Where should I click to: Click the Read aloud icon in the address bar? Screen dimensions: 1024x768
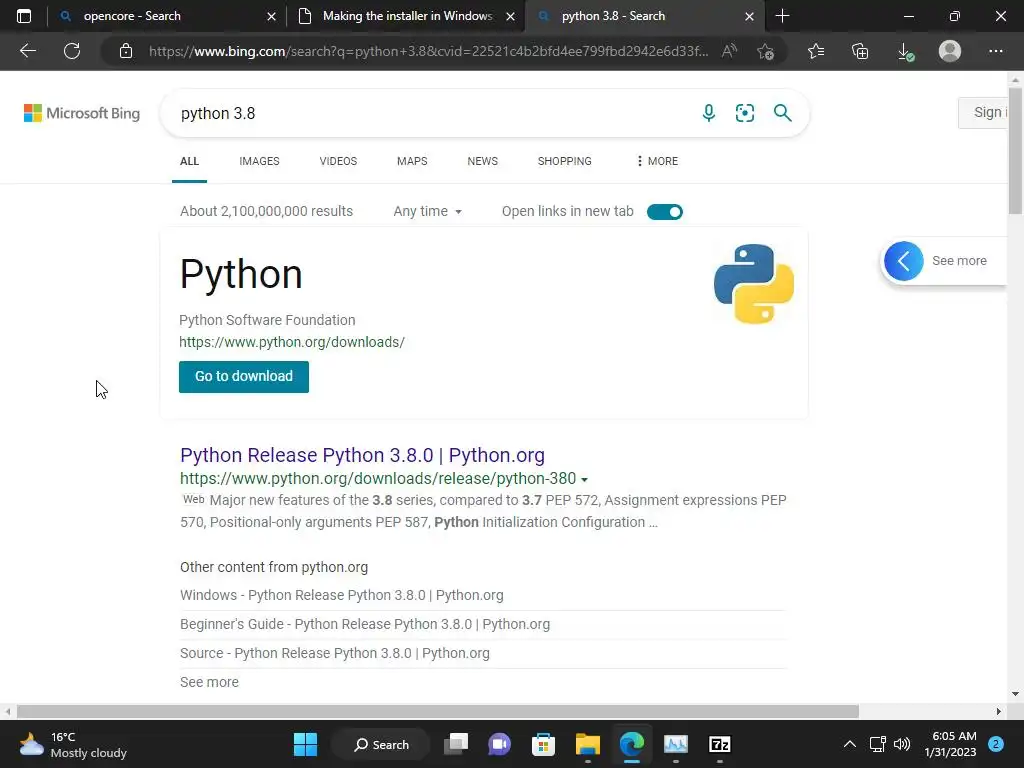pyautogui.click(x=729, y=51)
